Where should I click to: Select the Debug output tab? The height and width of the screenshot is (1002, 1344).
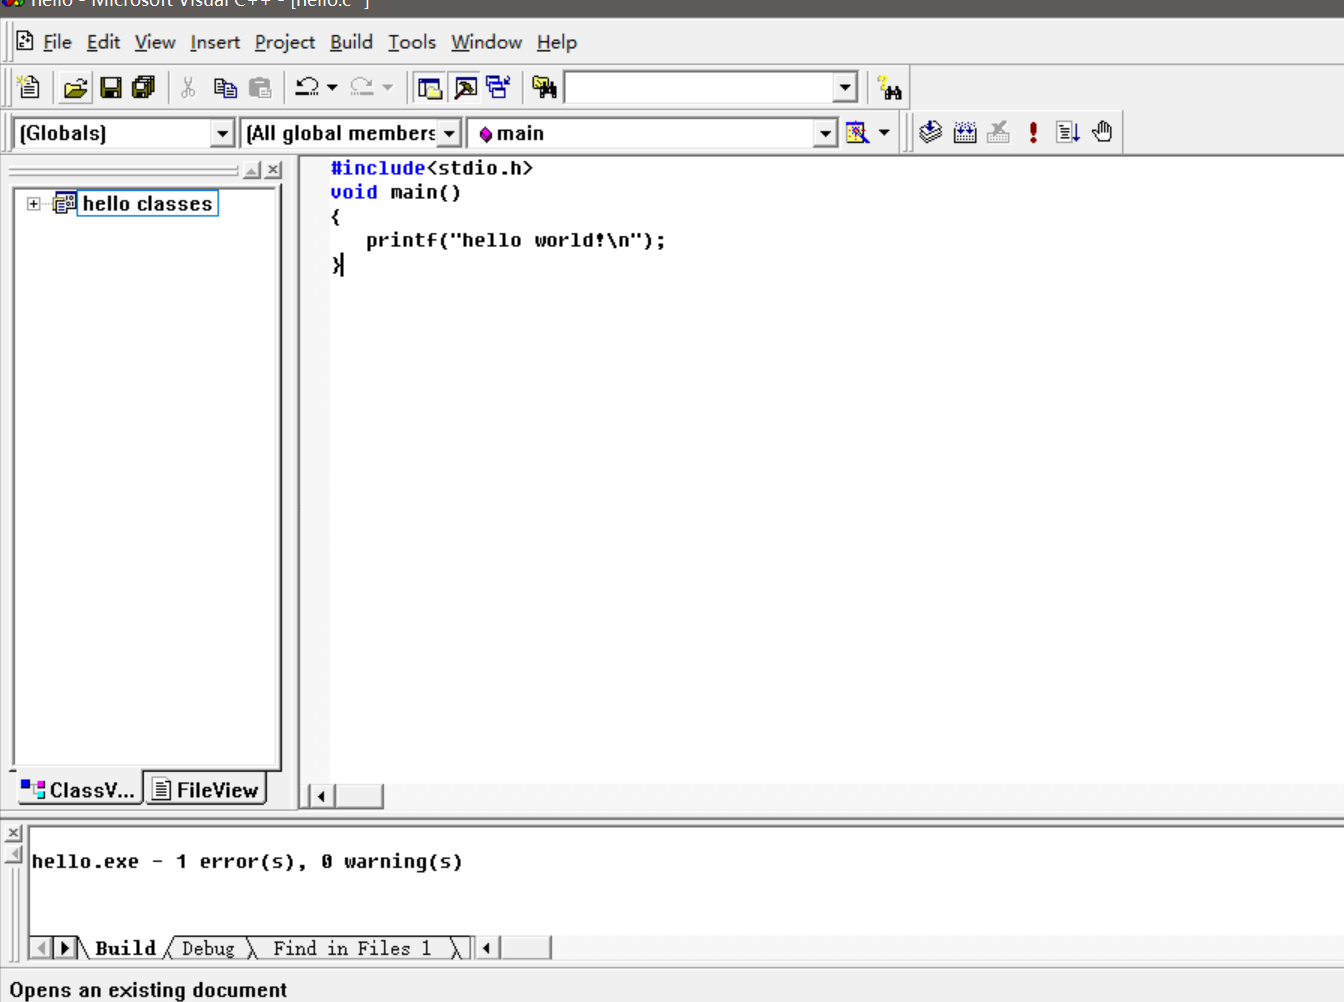point(208,948)
